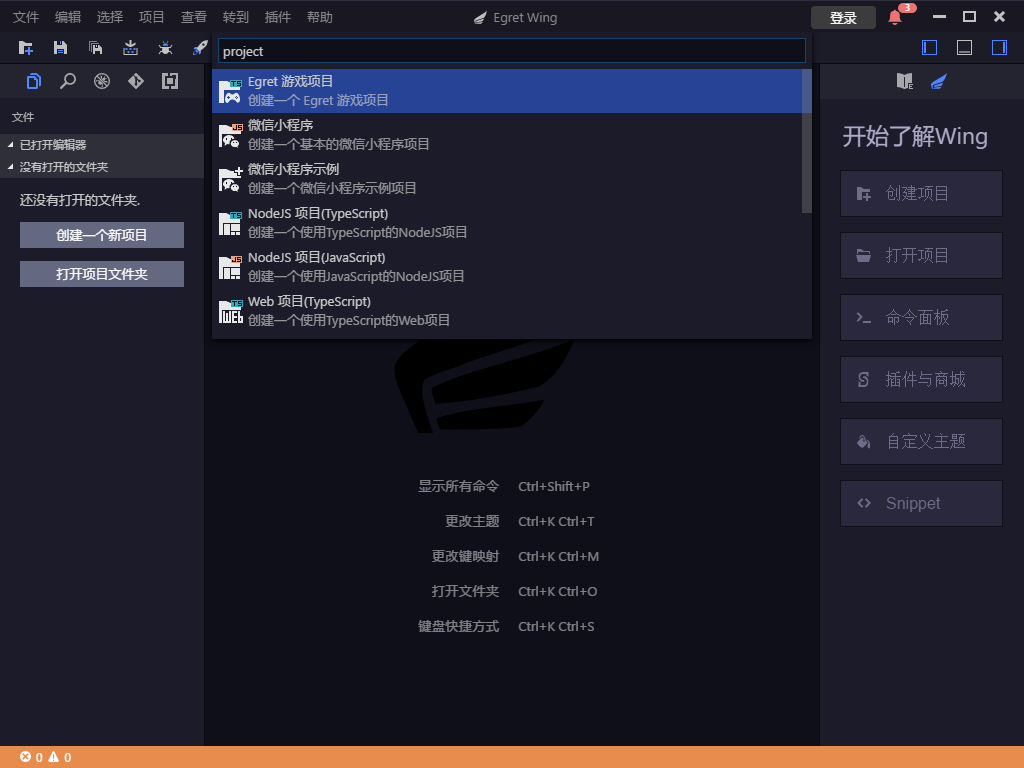Collapse the 没有打开的文件夹 section

point(102,167)
